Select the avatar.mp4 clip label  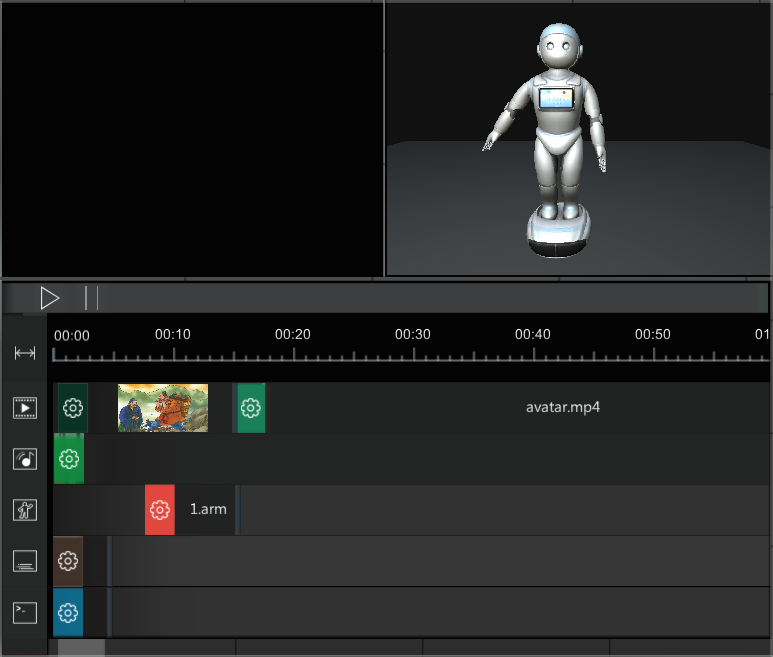pos(562,408)
